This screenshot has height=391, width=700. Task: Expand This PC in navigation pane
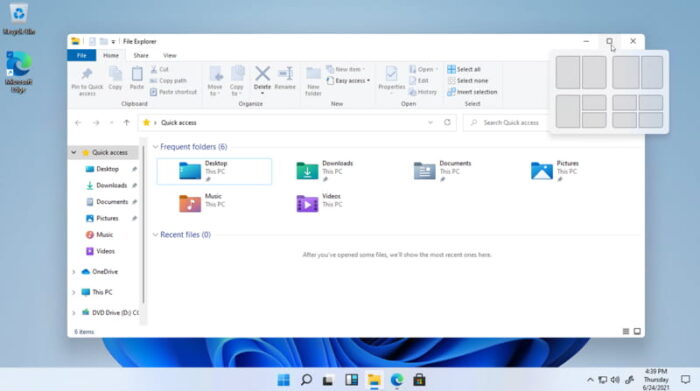click(74, 292)
